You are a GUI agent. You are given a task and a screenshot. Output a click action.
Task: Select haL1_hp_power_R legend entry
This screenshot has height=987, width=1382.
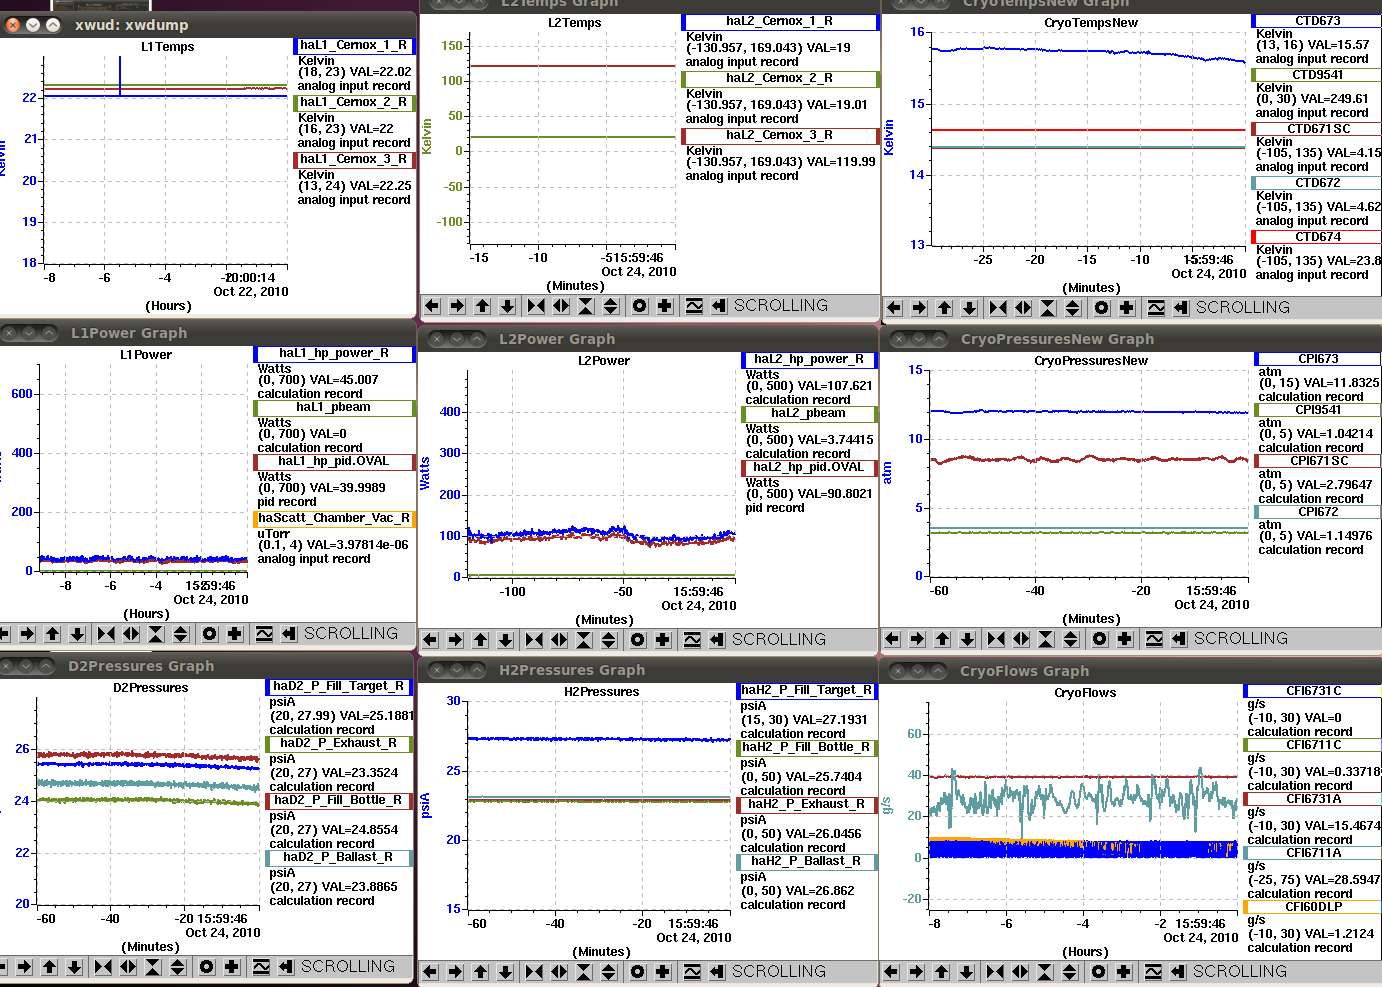[x=334, y=353]
